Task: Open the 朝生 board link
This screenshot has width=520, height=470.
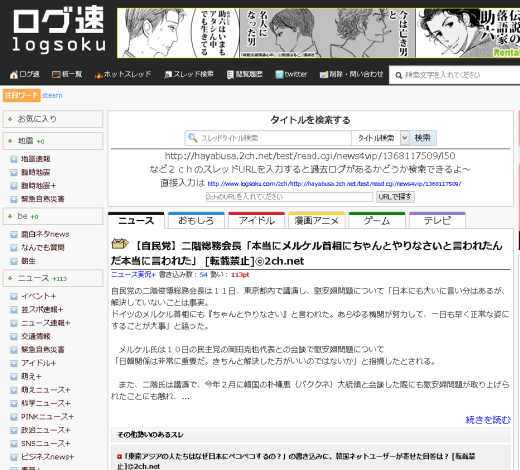Action: [x=28, y=261]
